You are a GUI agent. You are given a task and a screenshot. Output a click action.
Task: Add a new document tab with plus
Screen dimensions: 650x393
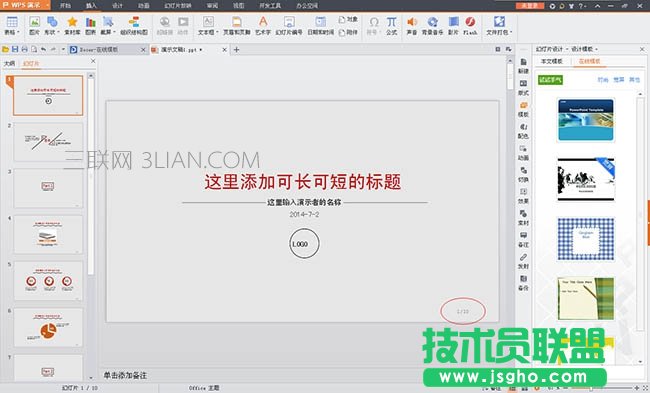[236, 50]
